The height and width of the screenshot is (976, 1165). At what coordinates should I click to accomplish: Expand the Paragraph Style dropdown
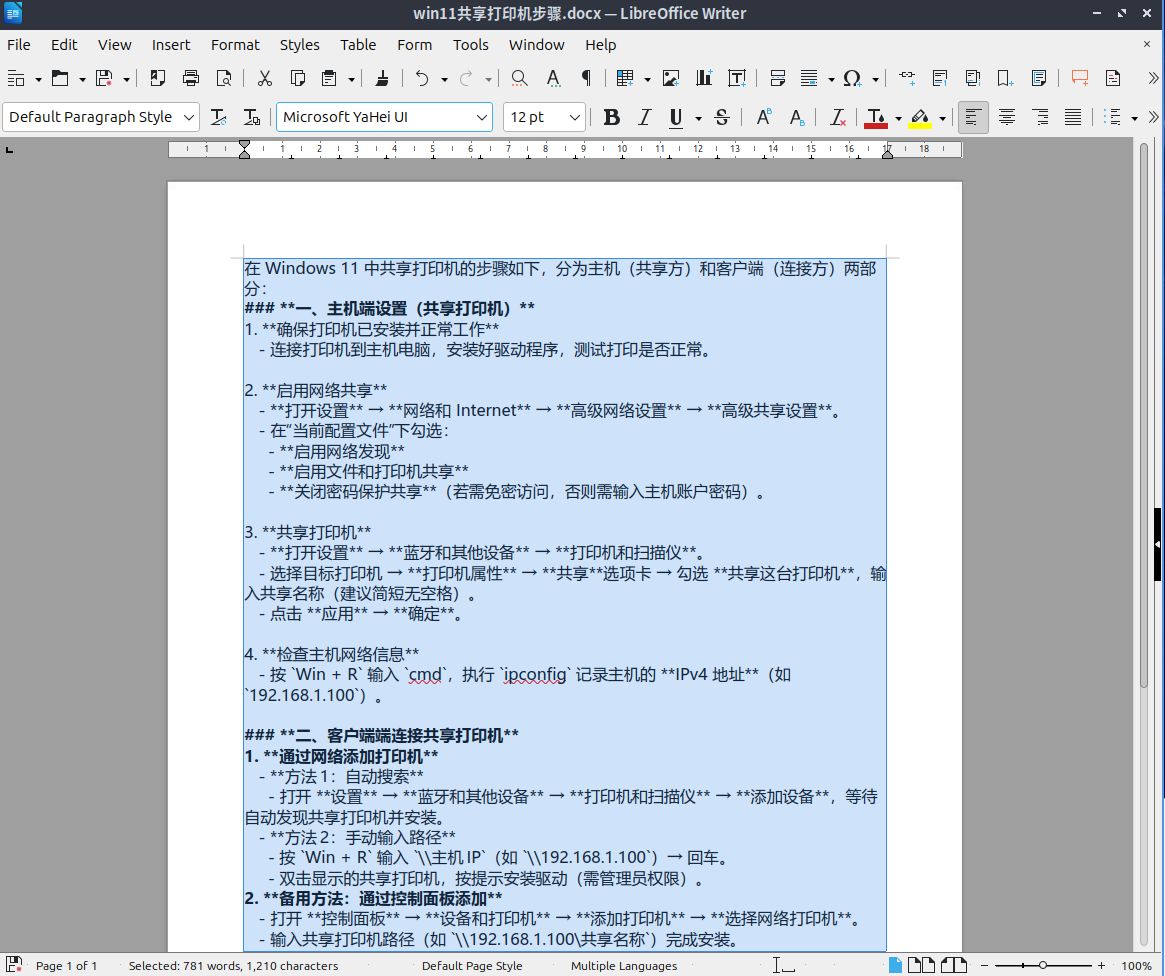coord(189,117)
